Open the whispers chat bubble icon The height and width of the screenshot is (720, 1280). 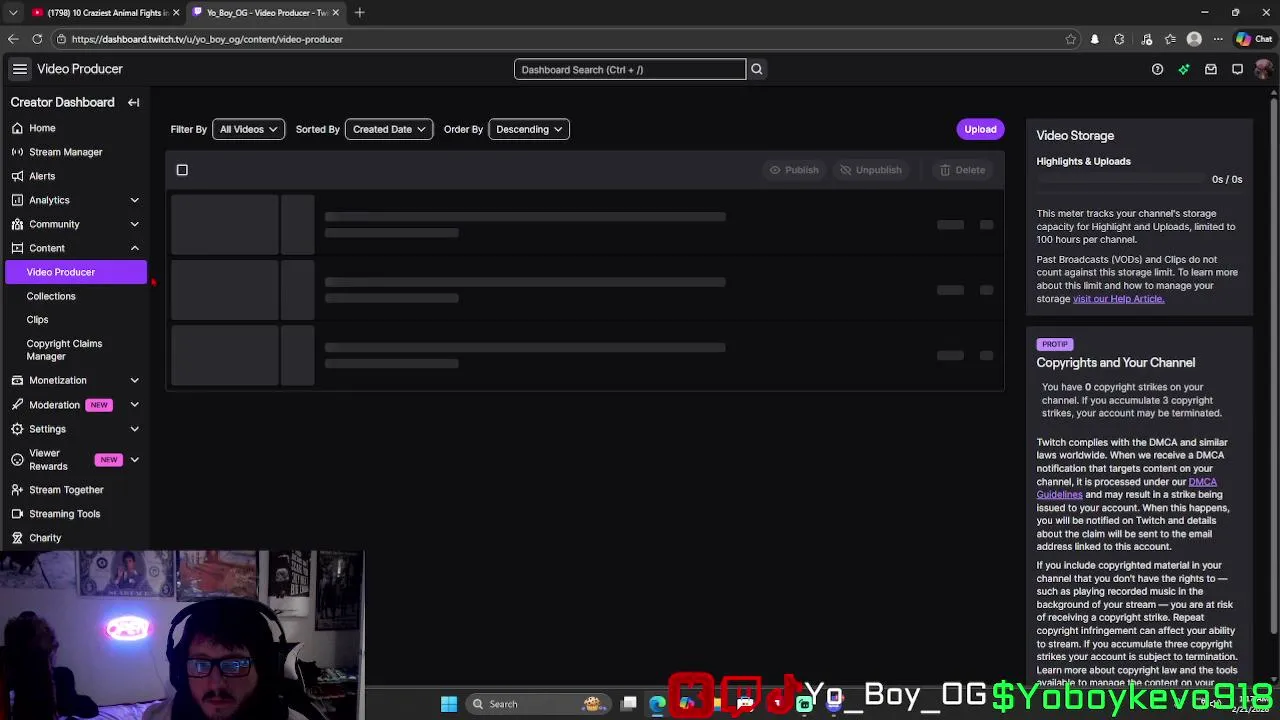click(x=1237, y=69)
